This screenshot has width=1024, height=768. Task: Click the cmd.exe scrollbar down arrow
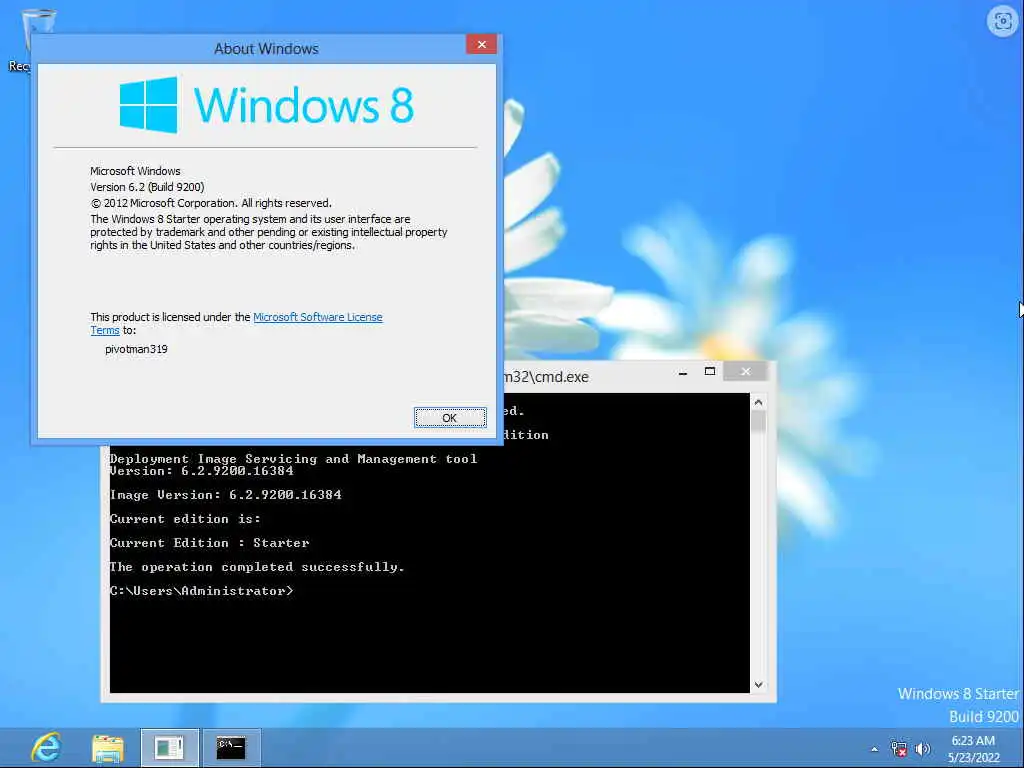tap(758, 684)
